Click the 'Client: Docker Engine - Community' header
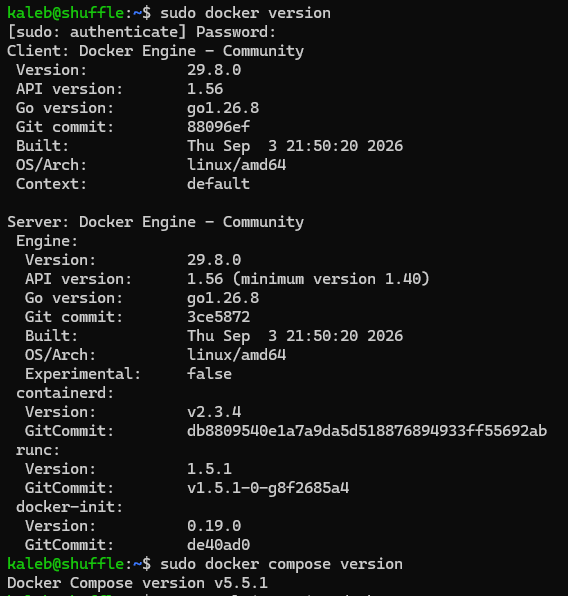This screenshot has width=568, height=596. [155, 51]
